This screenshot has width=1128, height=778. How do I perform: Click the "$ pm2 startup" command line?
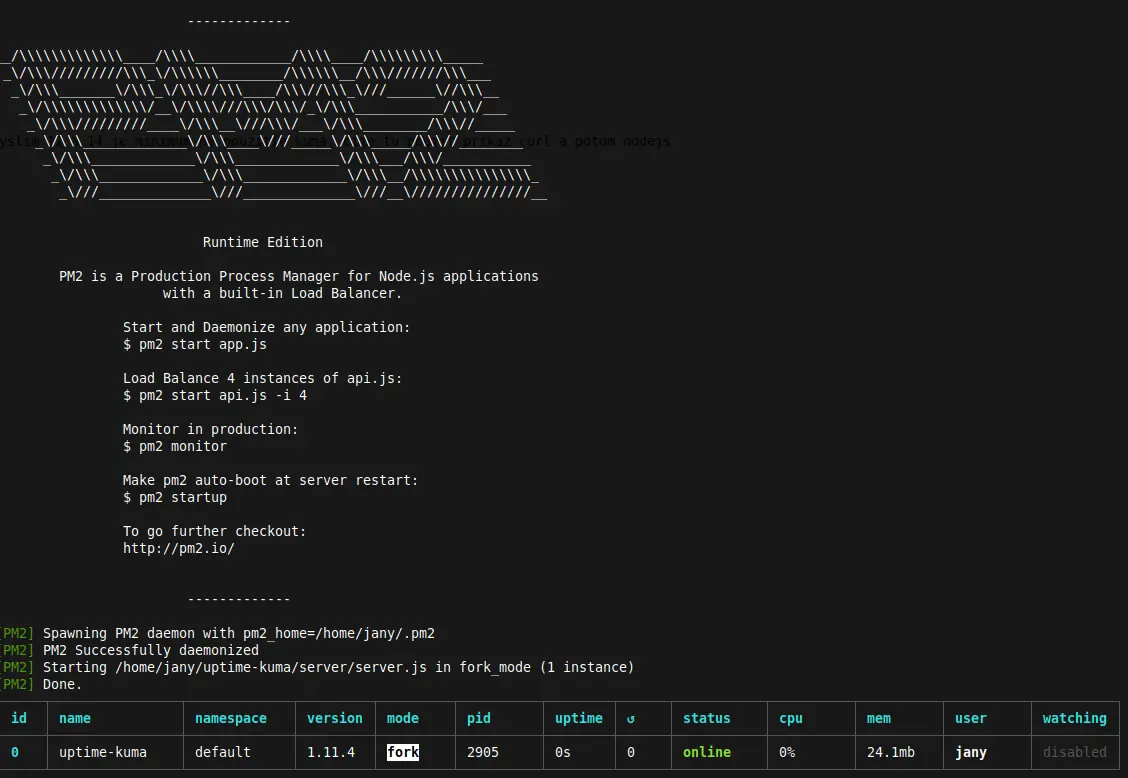(175, 498)
